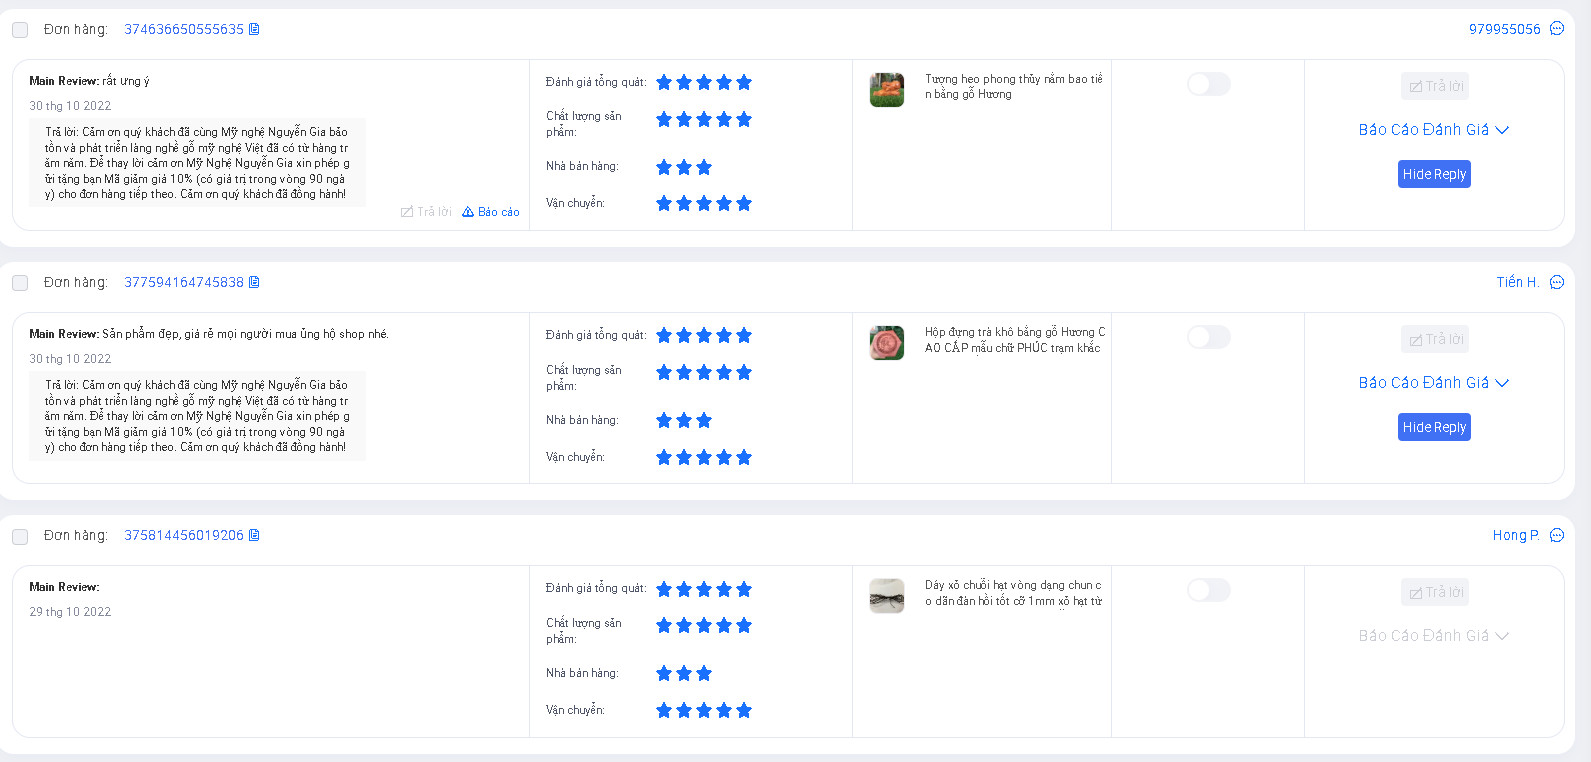Copy order number 377594164745838 with the copy icon

(x=254, y=282)
